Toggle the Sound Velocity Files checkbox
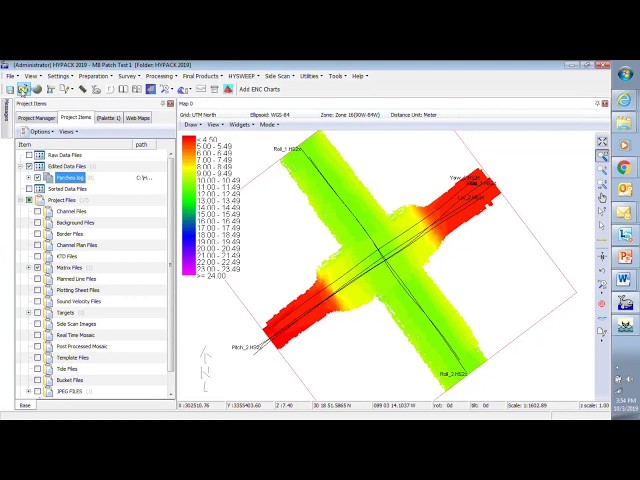This screenshot has height=480, width=640. tap(38, 301)
